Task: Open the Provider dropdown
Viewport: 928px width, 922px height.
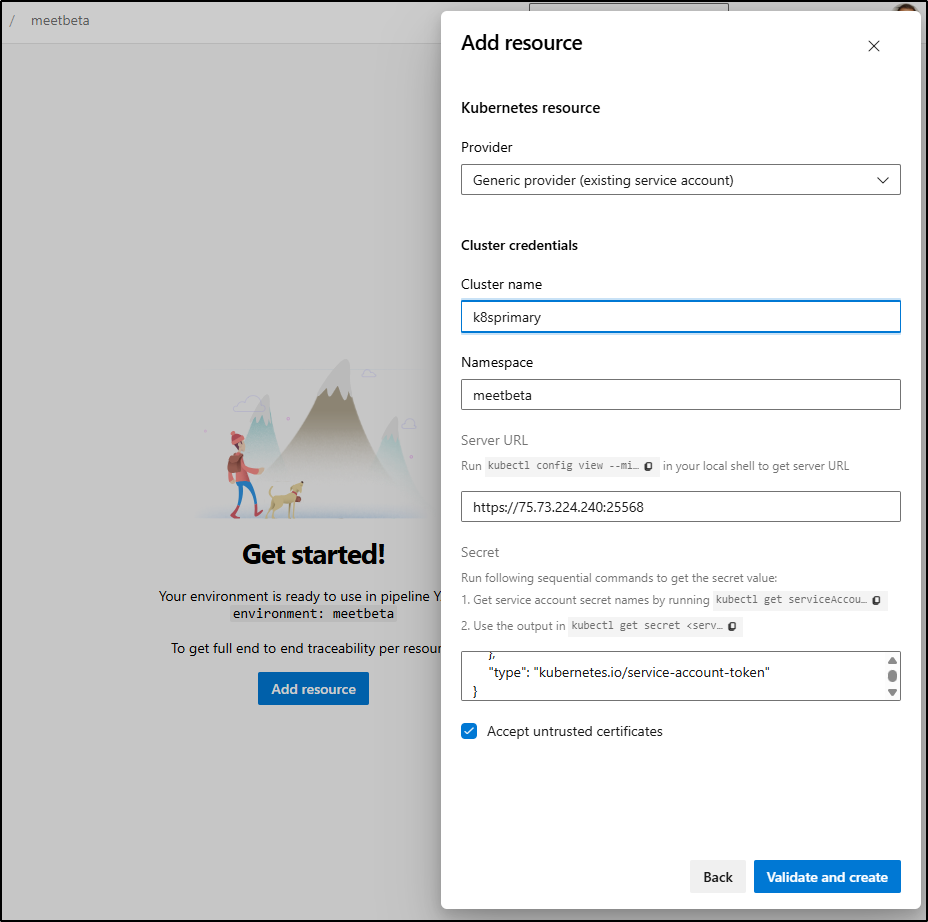Action: click(x=680, y=180)
